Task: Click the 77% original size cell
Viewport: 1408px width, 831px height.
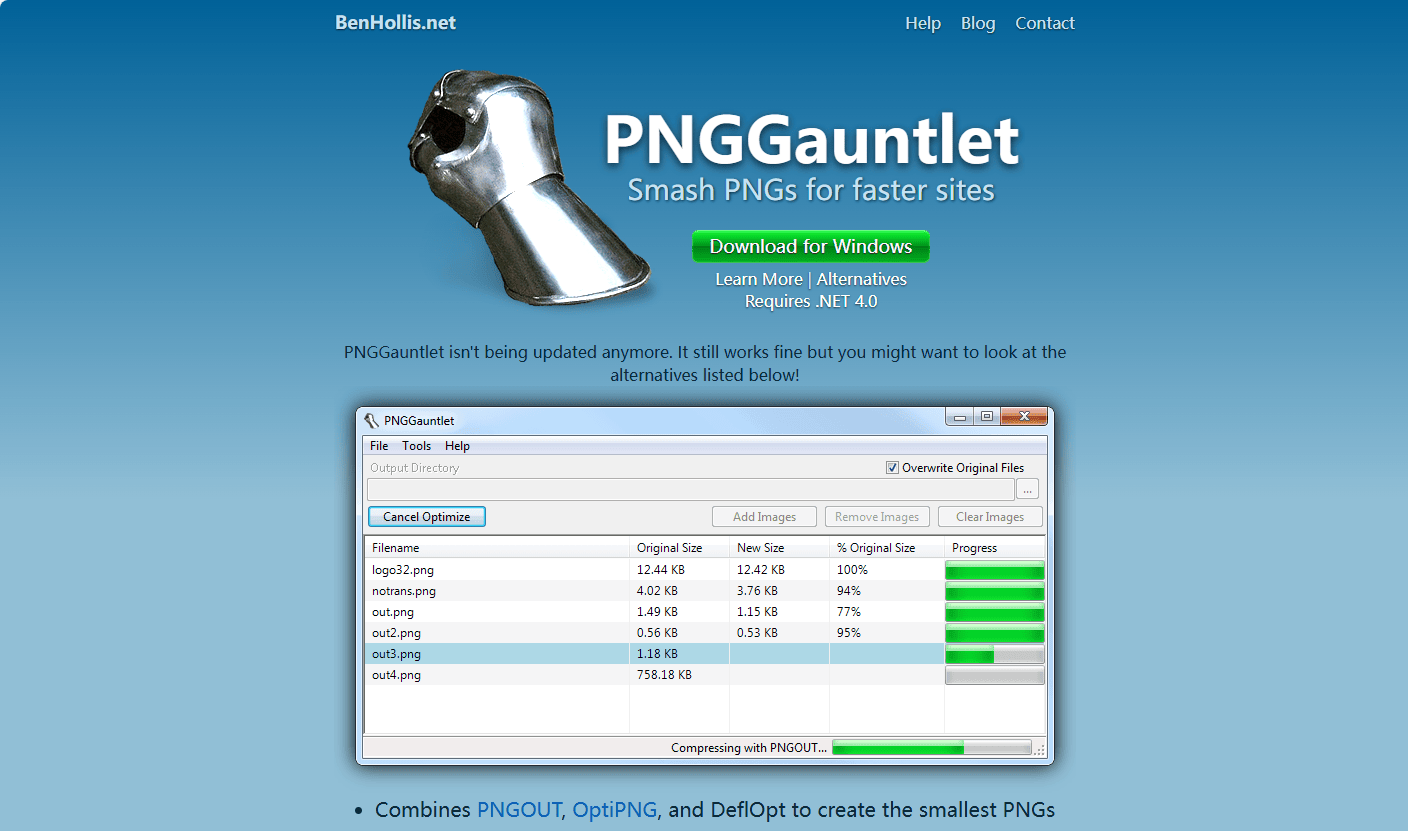Action: pos(849,612)
